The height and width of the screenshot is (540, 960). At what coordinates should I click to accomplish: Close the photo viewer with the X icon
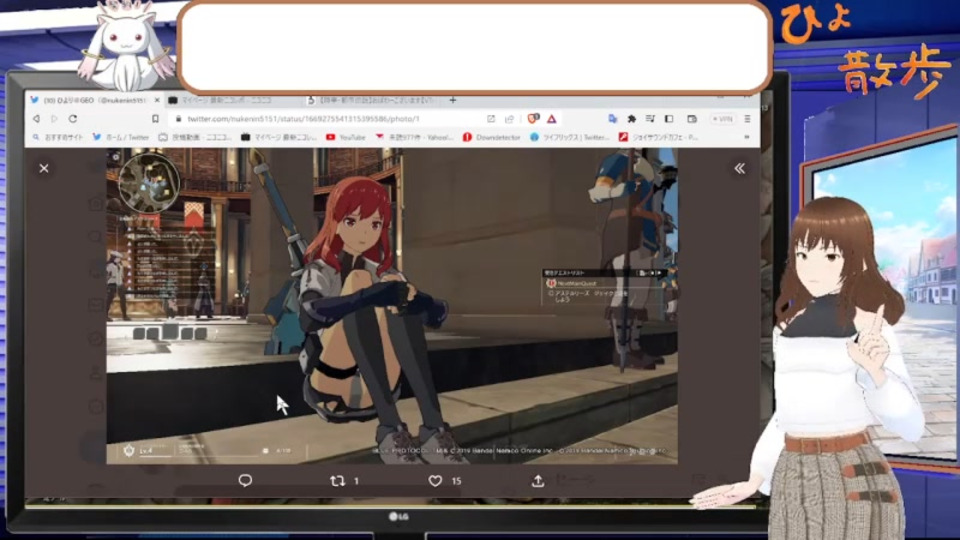[x=44, y=168]
